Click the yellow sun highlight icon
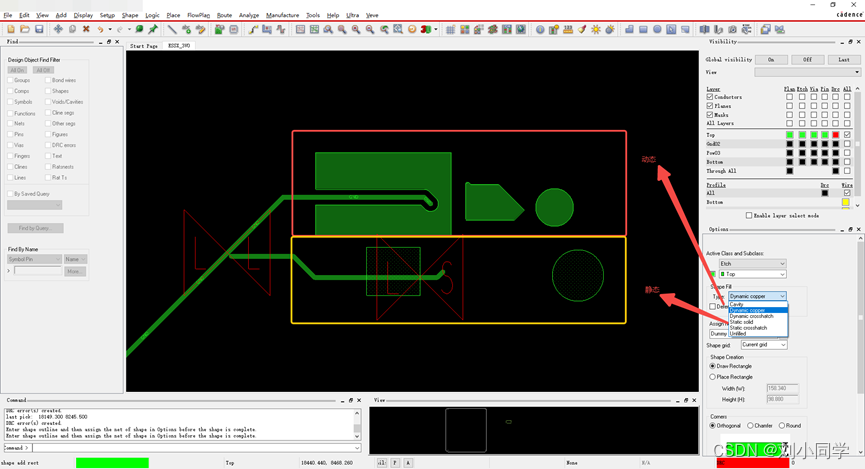The width and height of the screenshot is (865, 469). 596,30
